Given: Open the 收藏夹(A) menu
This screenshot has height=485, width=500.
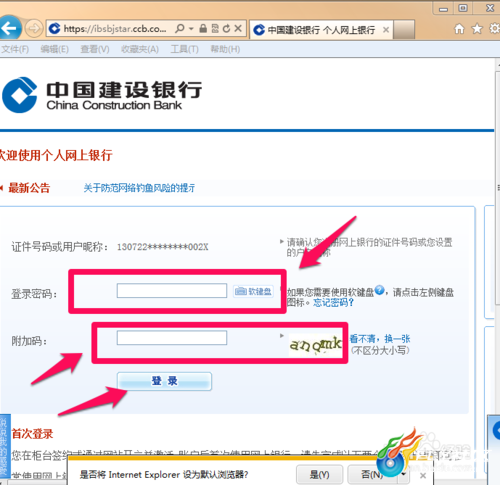Looking at the screenshot, I should 140,49.
